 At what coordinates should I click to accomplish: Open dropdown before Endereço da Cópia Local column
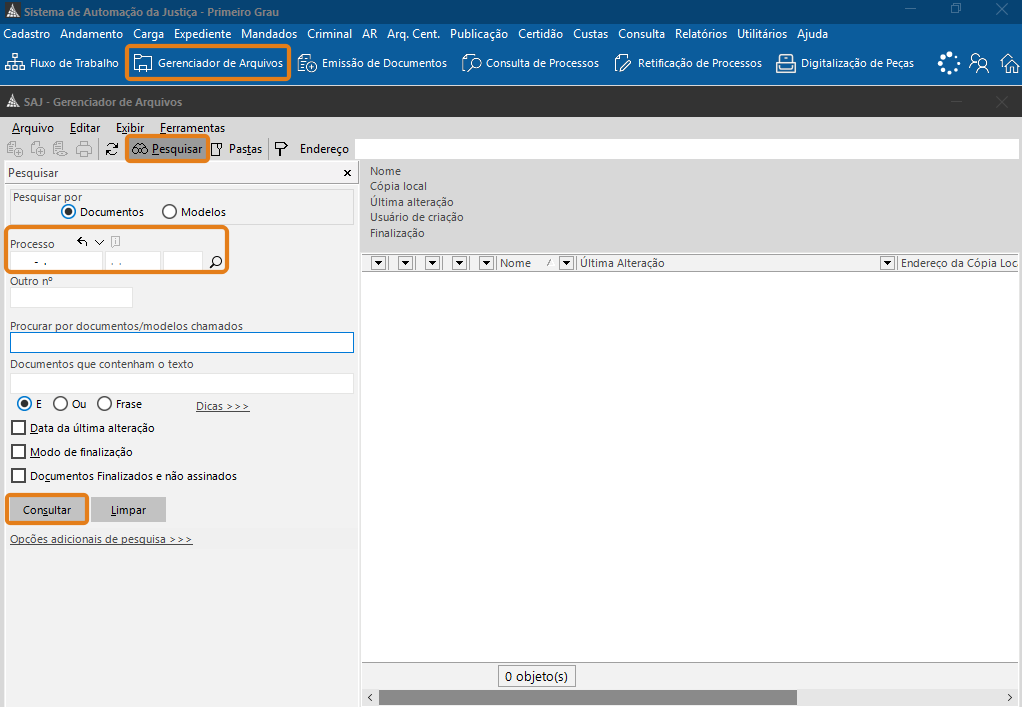887,263
